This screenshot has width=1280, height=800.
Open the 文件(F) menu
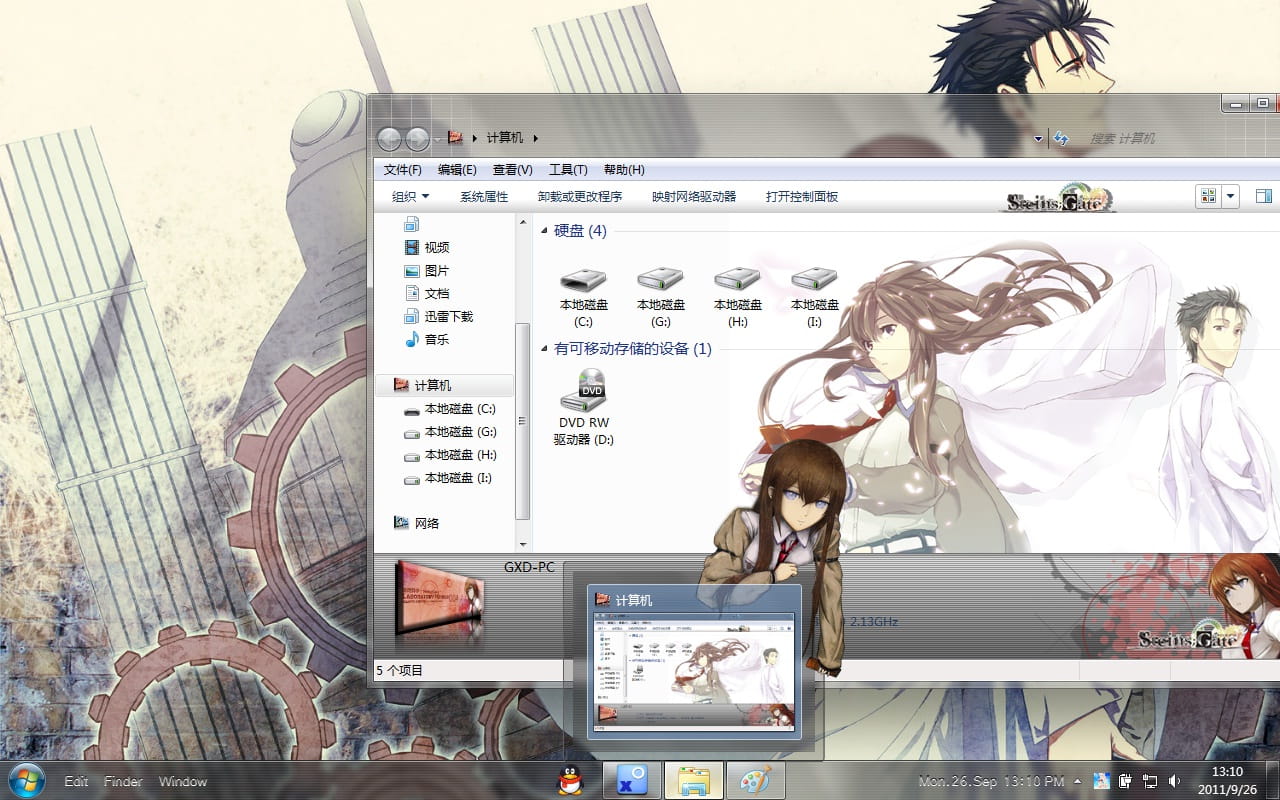pos(402,170)
